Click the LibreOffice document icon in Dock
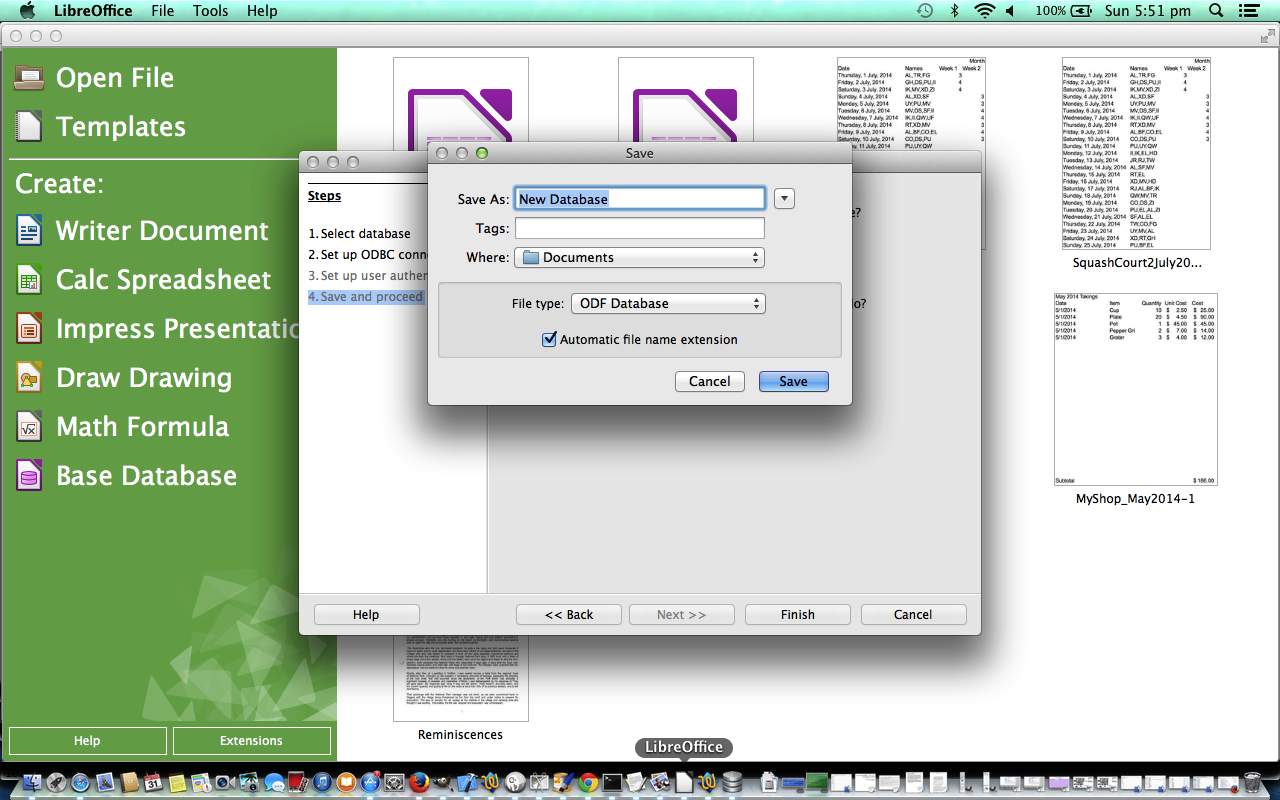This screenshot has height=800, width=1280. pyautogui.click(x=684, y=782)
